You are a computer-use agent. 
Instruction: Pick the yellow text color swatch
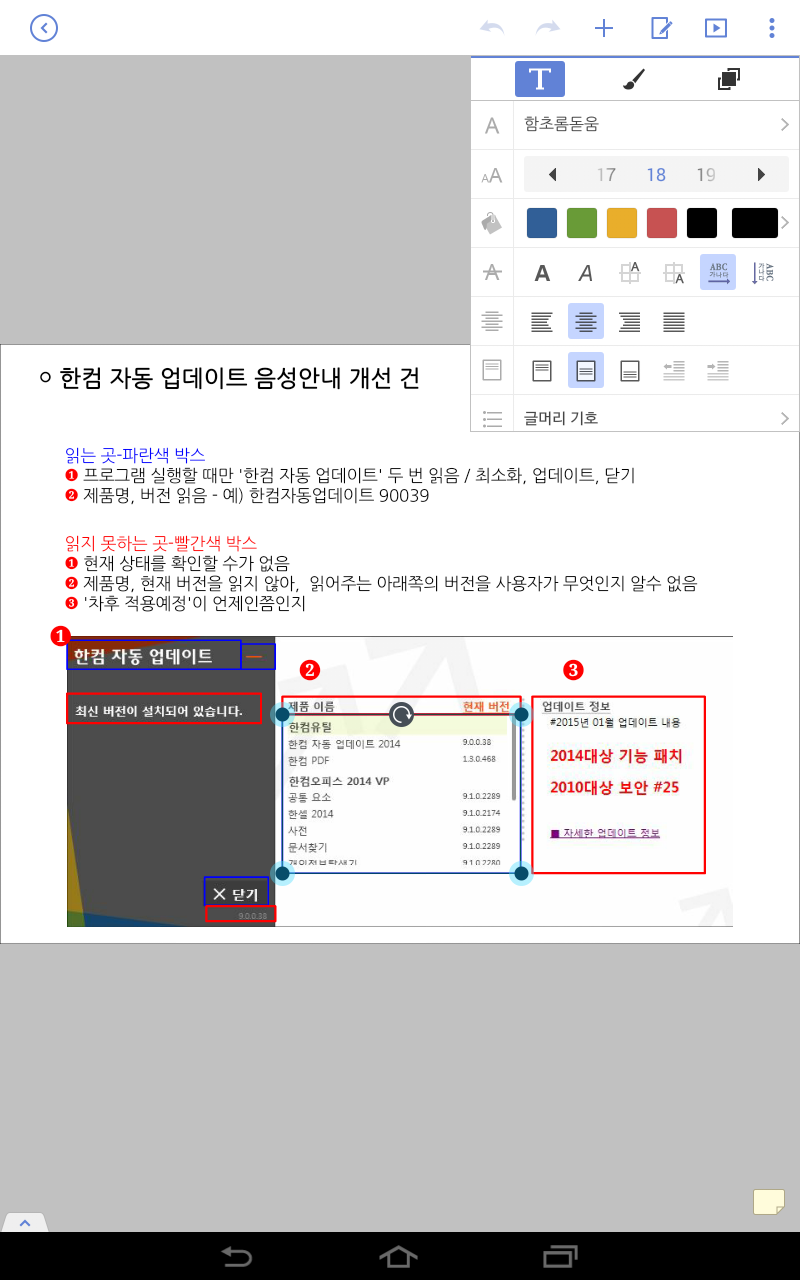622,223
